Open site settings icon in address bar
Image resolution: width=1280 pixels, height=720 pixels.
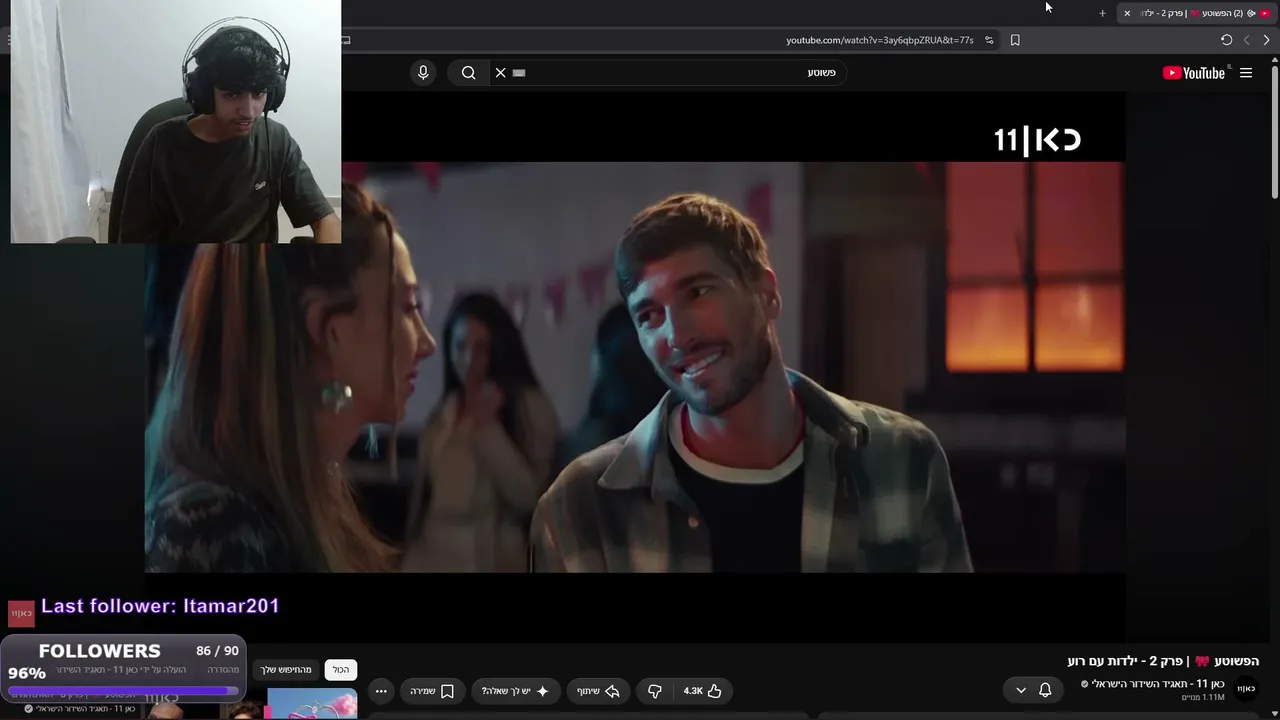pyautogui.click(x=989, y=40)
